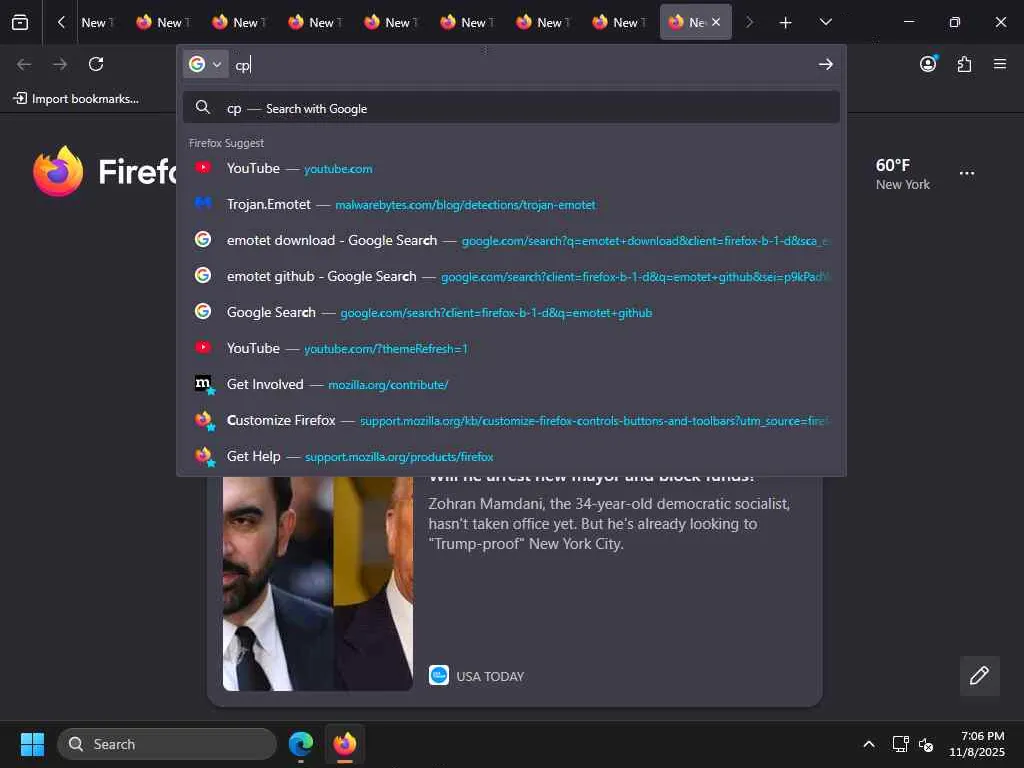Open the application hamburger menu
This screenshot has height=768, width=1024.
coord(1000,64)
